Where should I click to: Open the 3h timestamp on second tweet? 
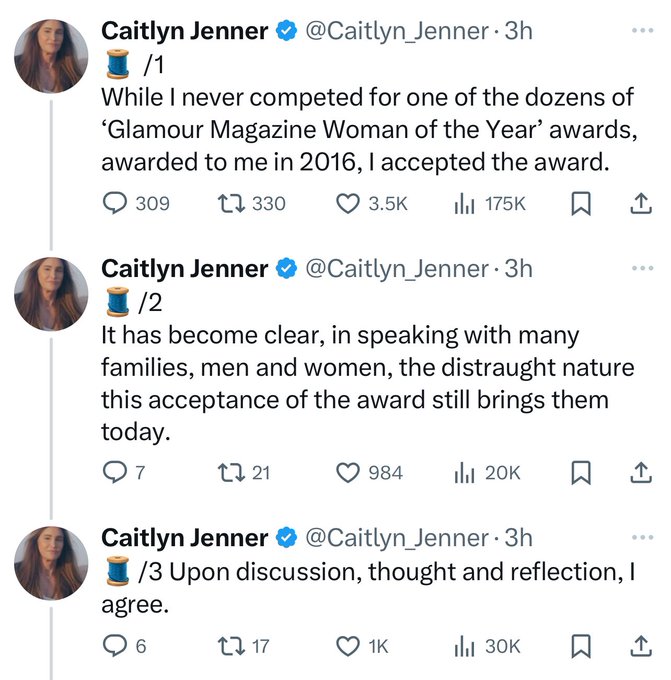519,268
